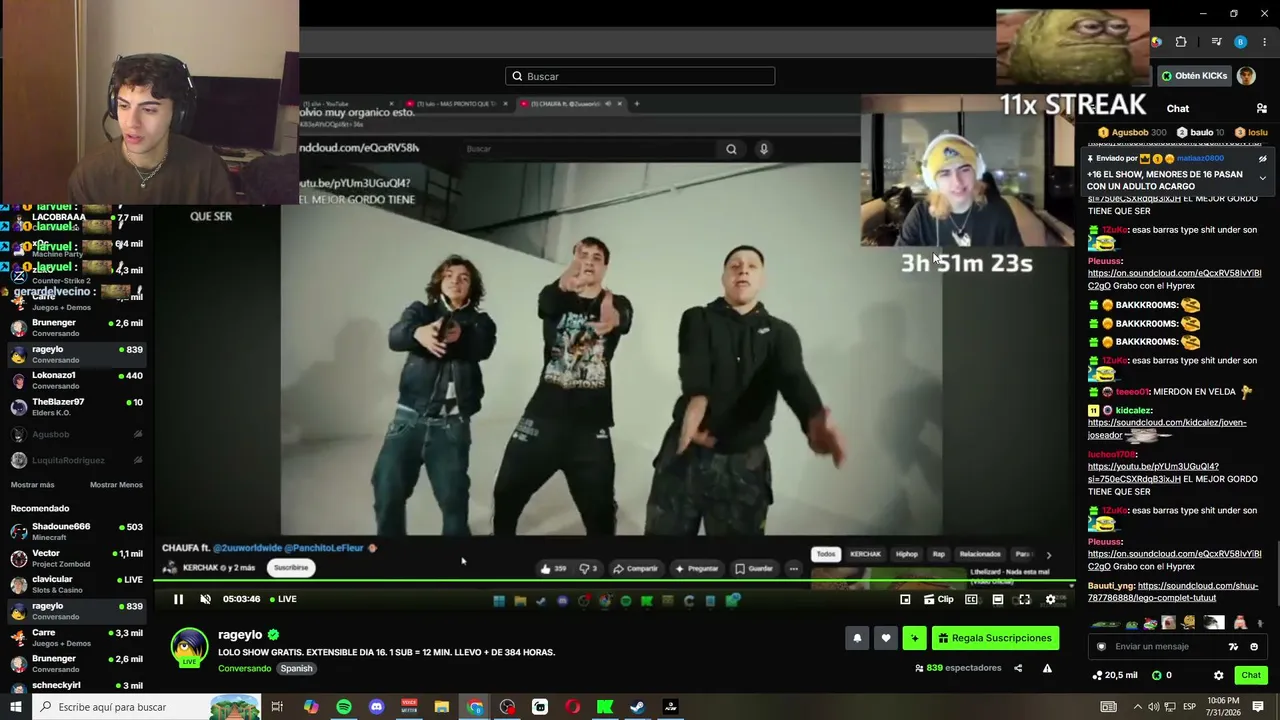Open offline channel Agusbob in sidebar
This screenshot has height=720, width=1280.
[76, 434]
